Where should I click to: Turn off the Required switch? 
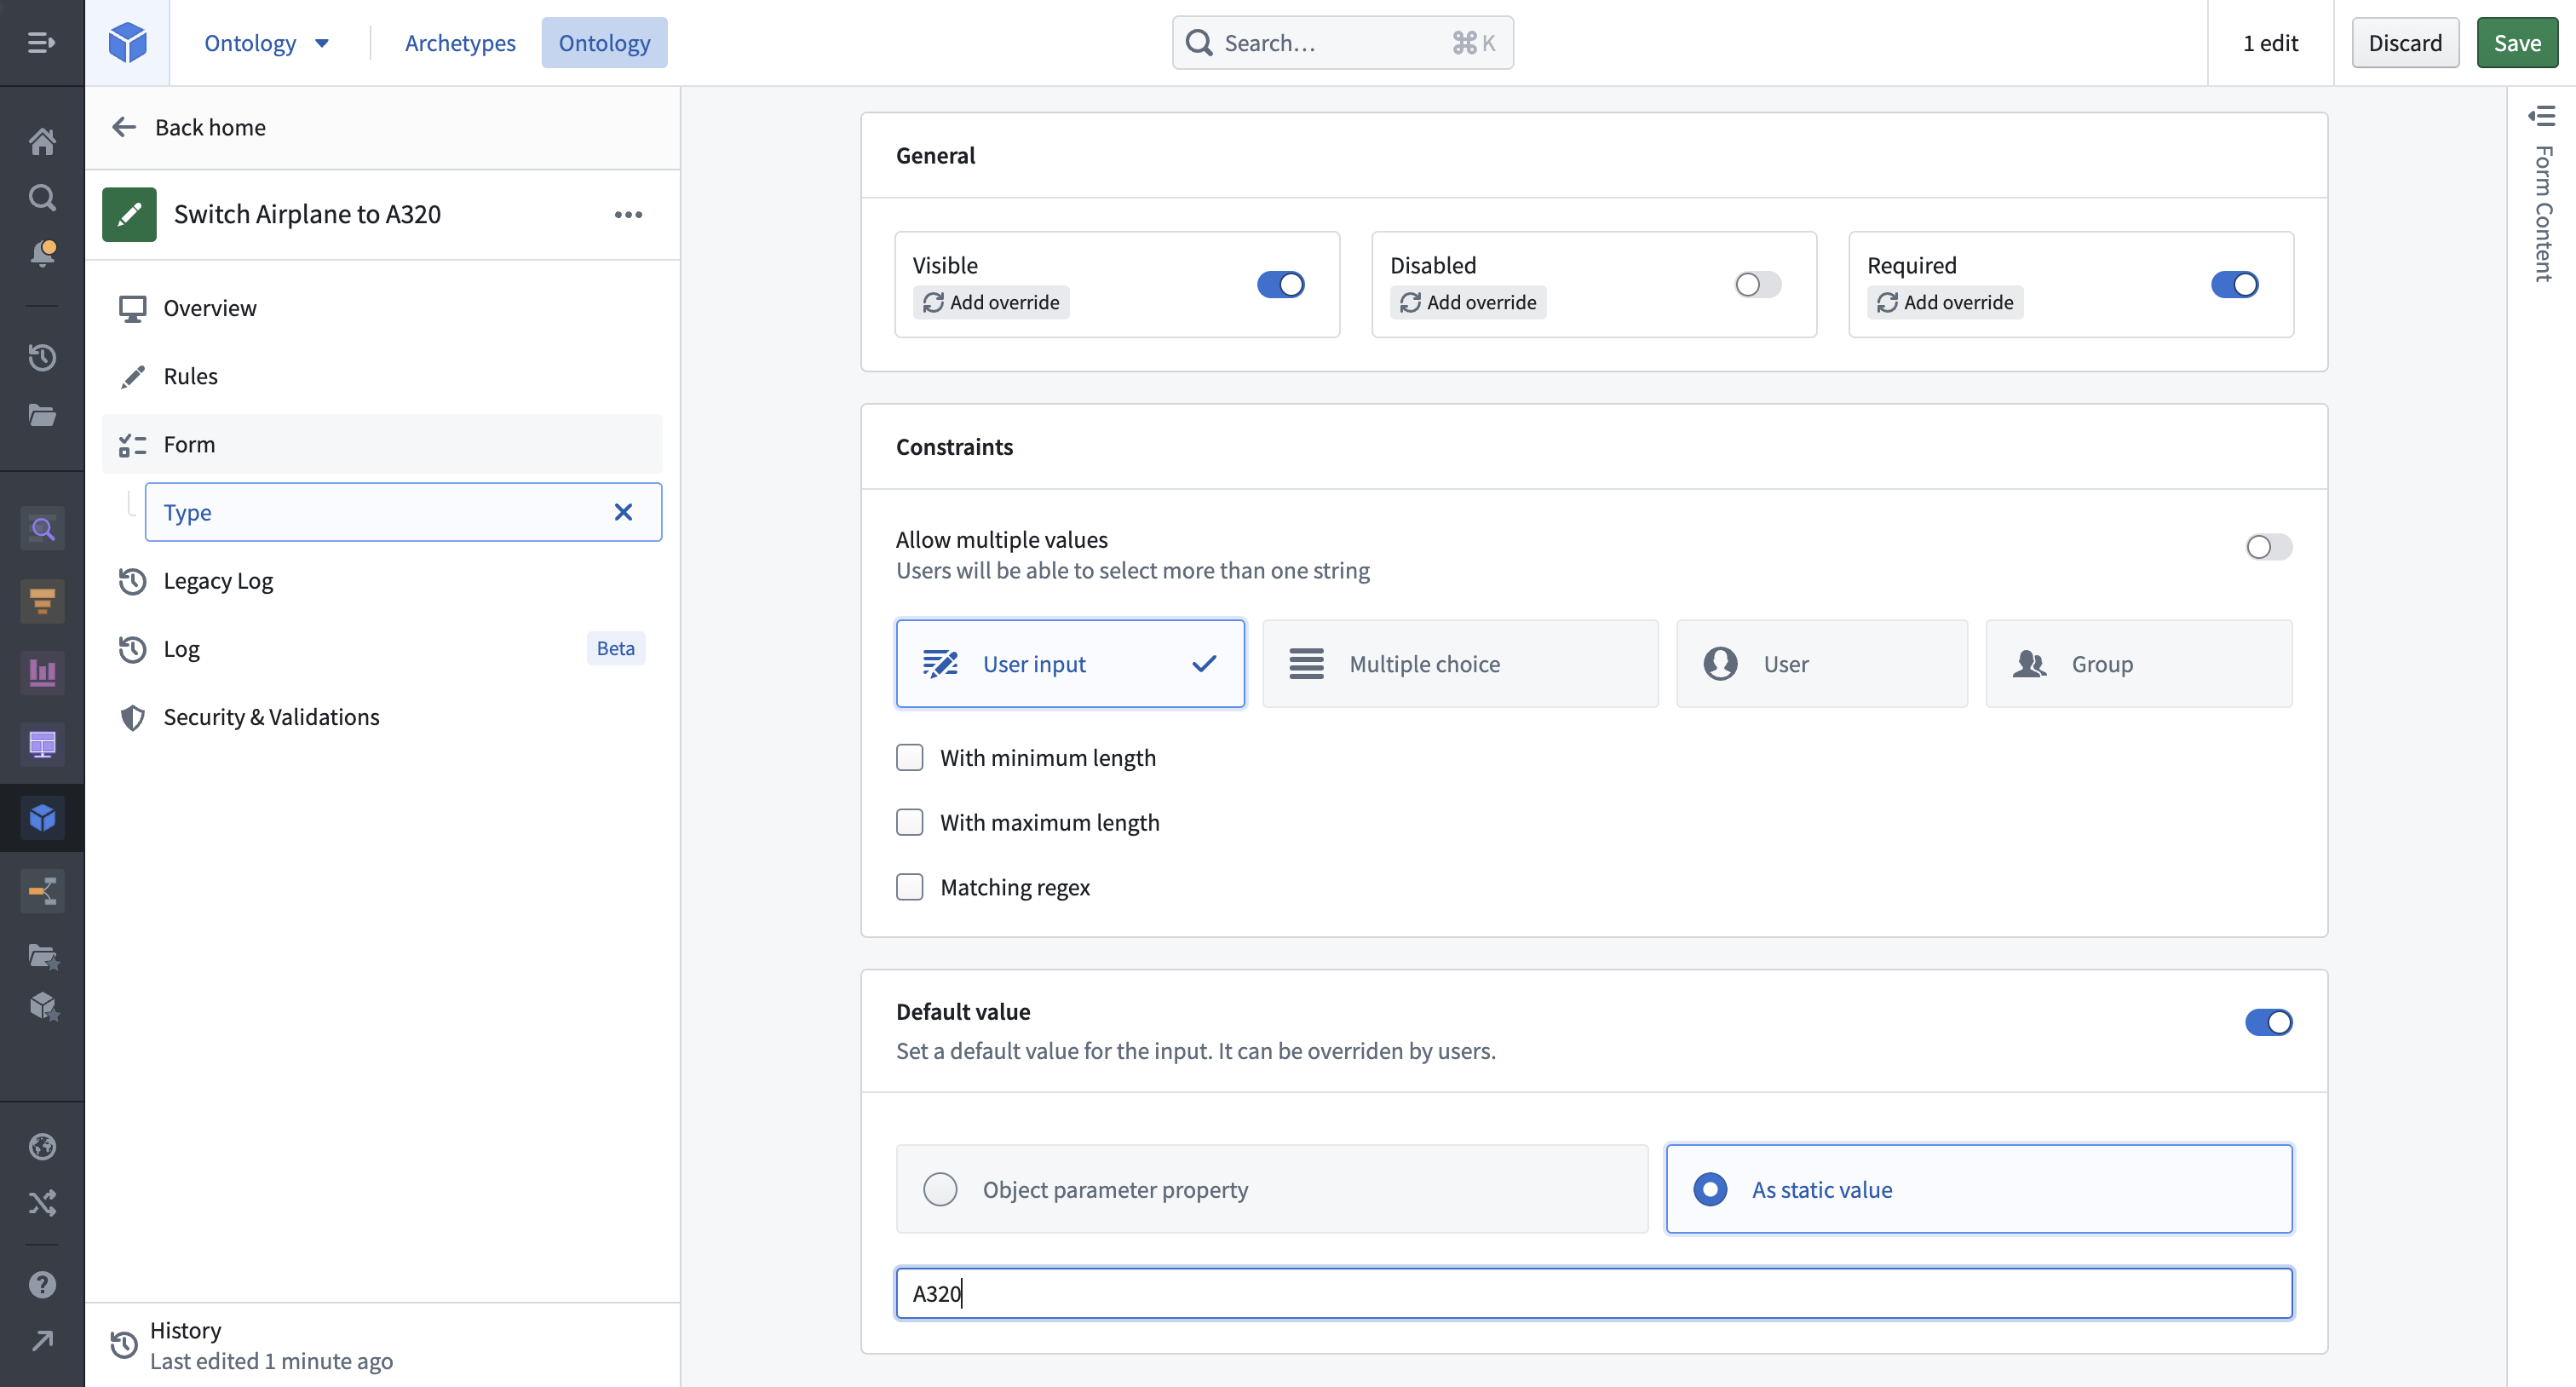tap(2234, 284)
